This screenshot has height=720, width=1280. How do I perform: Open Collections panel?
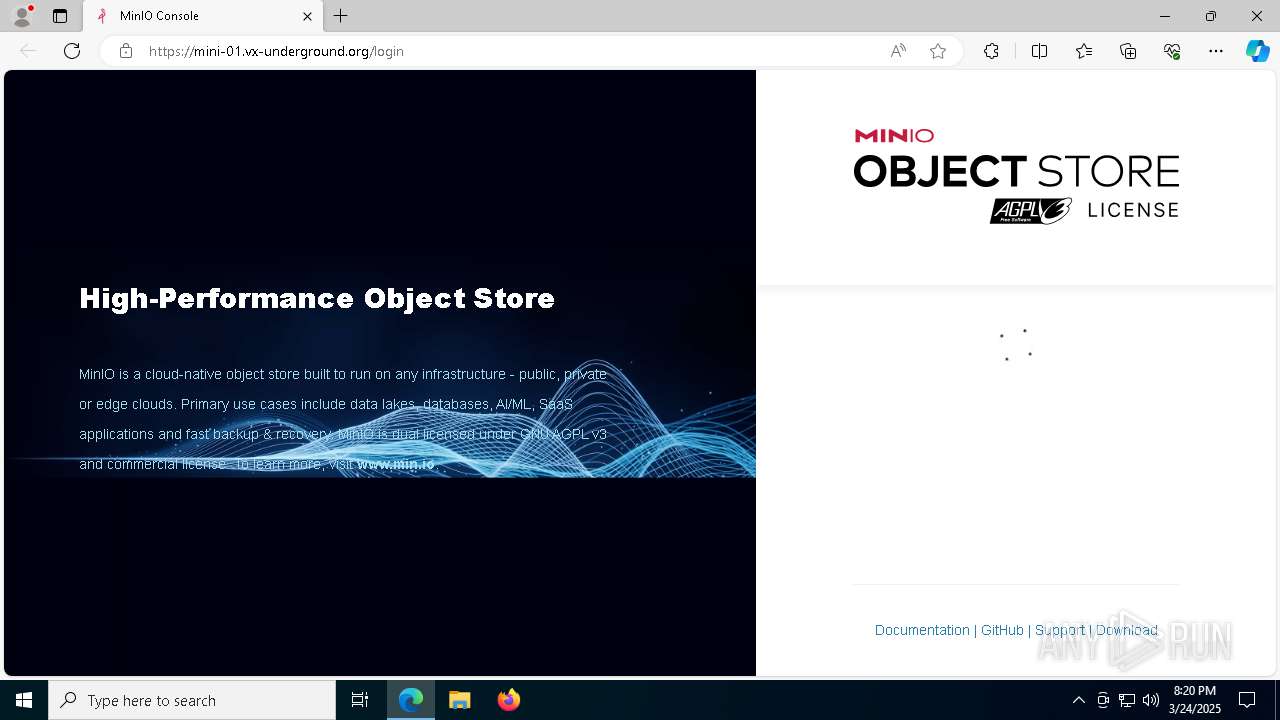tap(1128, 51)
